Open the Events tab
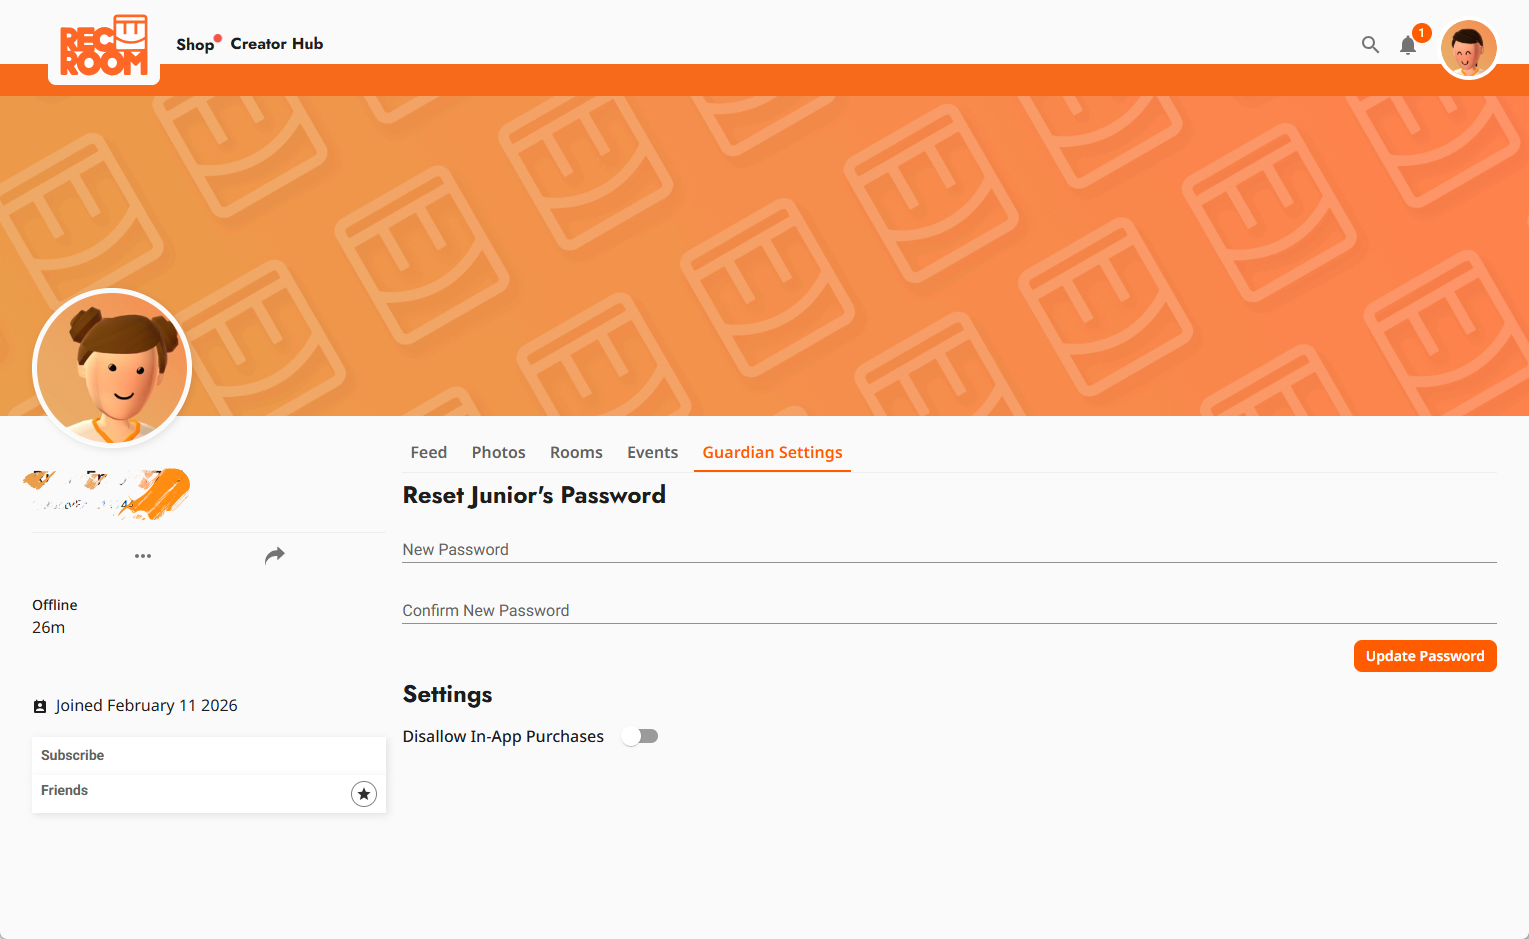This screenshot has width=1529, height=939. [x=652, y=452]
